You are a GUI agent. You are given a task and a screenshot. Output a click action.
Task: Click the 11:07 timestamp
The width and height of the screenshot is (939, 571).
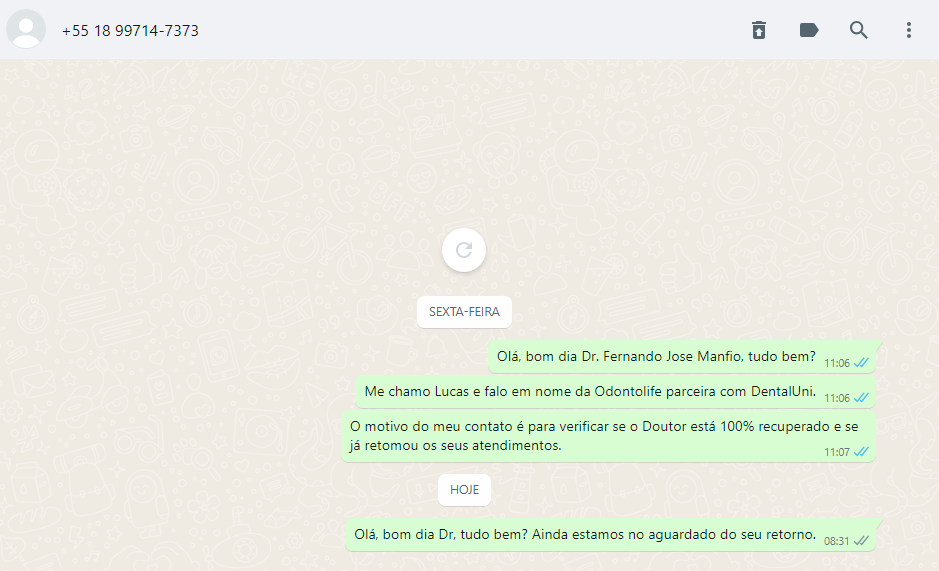837,452
